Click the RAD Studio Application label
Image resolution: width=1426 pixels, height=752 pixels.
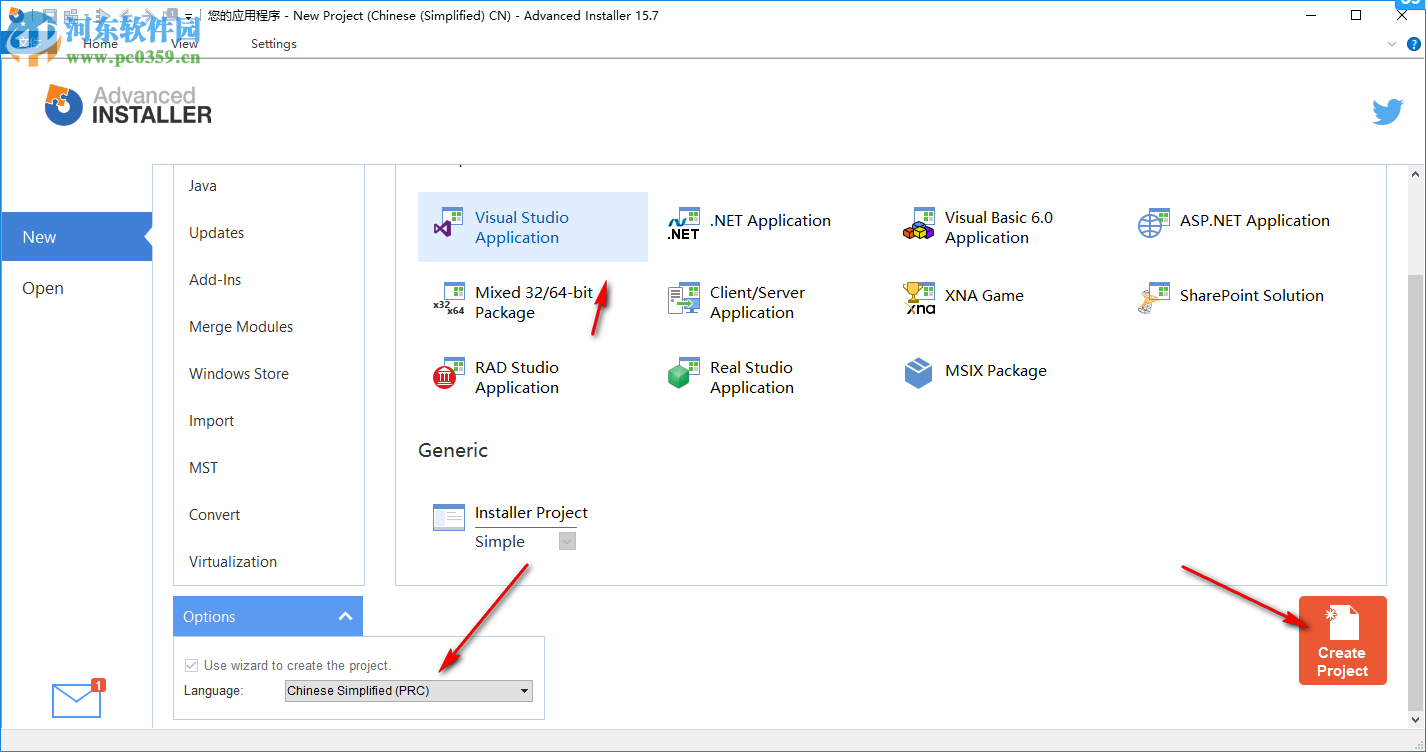517,377
